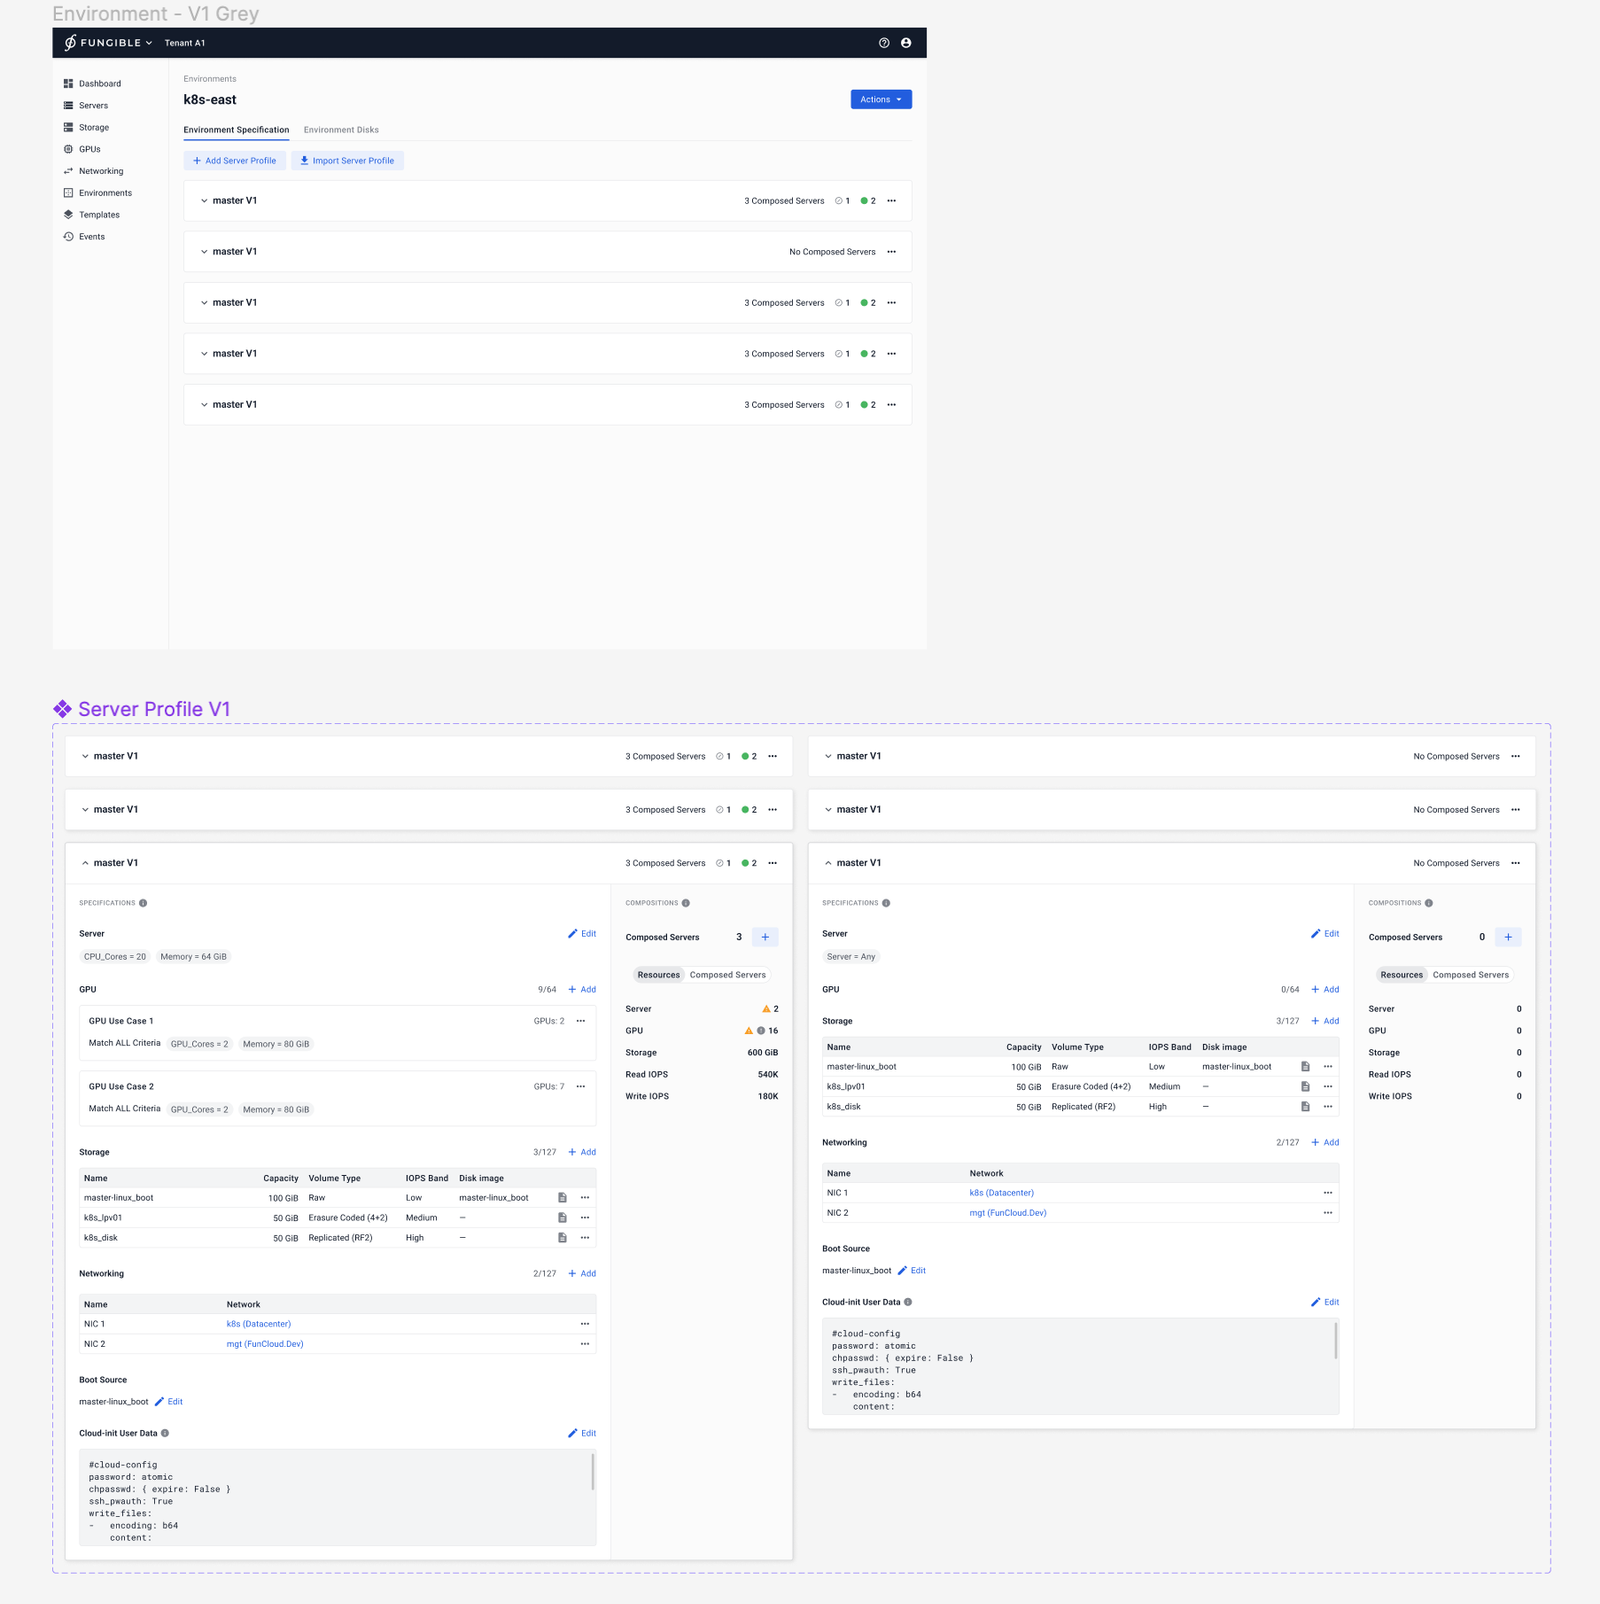Open the Actions dropdown

(880, 100)
